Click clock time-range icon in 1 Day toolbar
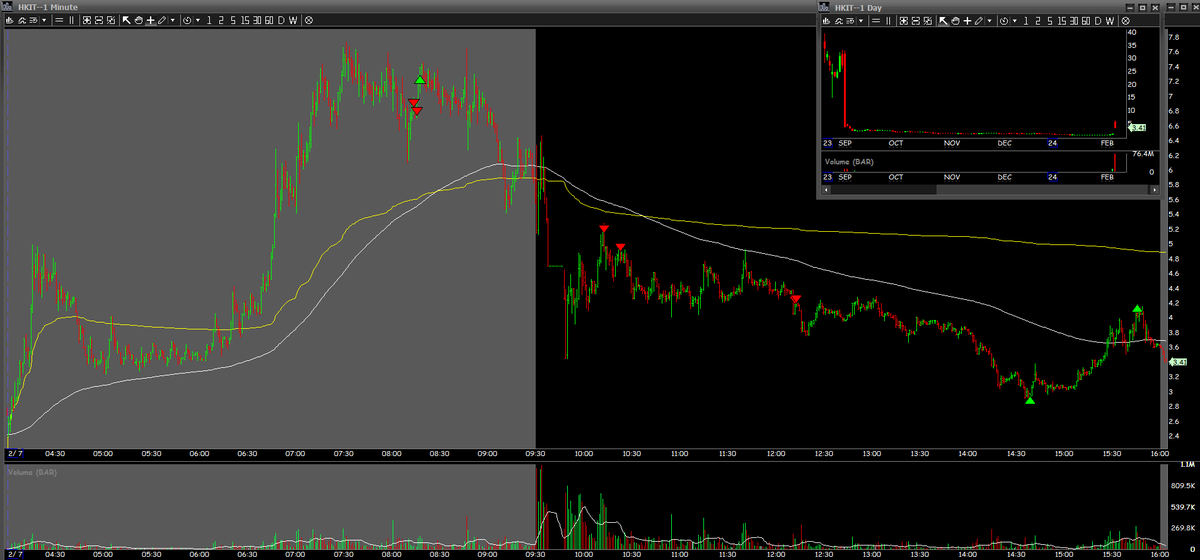 coord(1004,20)
